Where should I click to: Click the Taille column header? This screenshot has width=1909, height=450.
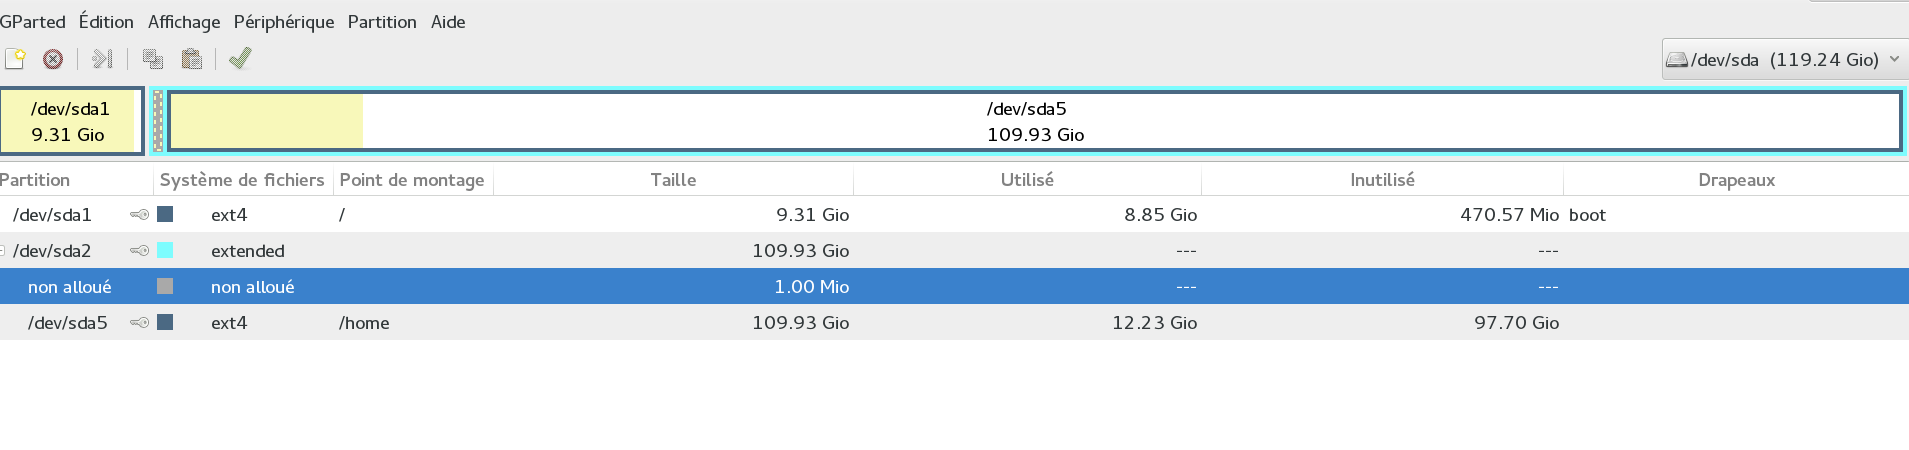coord(673,180)
